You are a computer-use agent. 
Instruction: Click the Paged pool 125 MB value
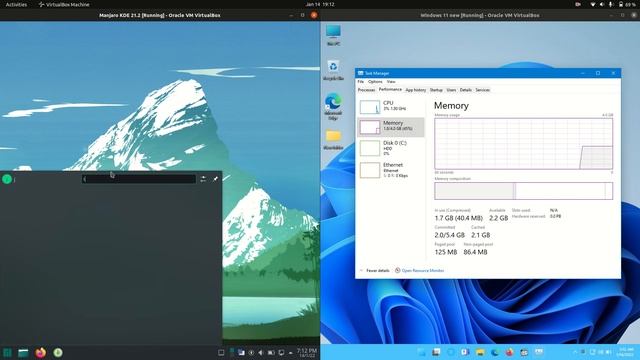coord(446,252)
